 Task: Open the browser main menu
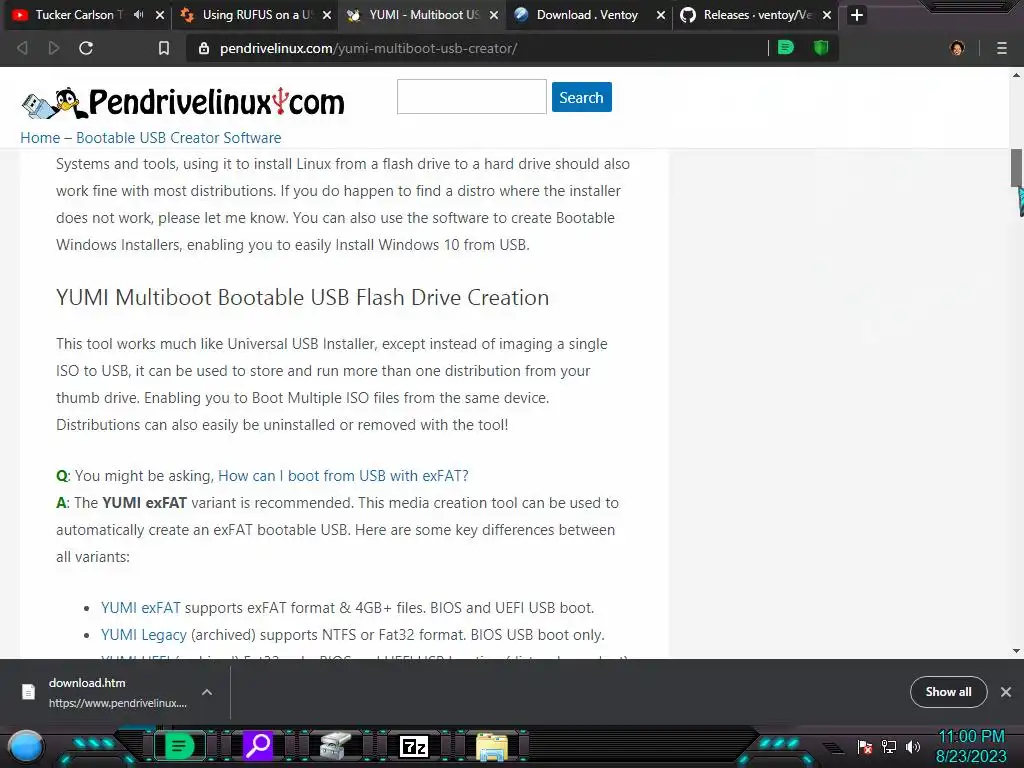[x=1002, y=48]
